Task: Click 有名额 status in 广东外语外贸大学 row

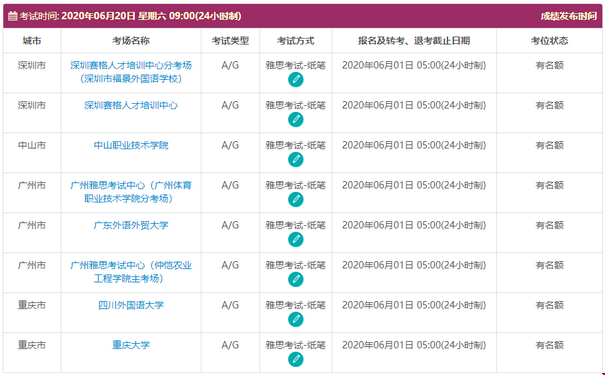Action: (x=549, y=225)
